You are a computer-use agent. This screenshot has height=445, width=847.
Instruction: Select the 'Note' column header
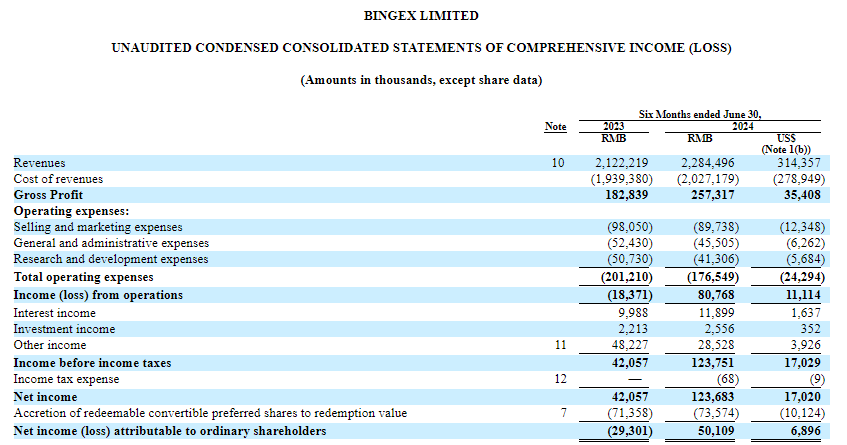(555, 126)
